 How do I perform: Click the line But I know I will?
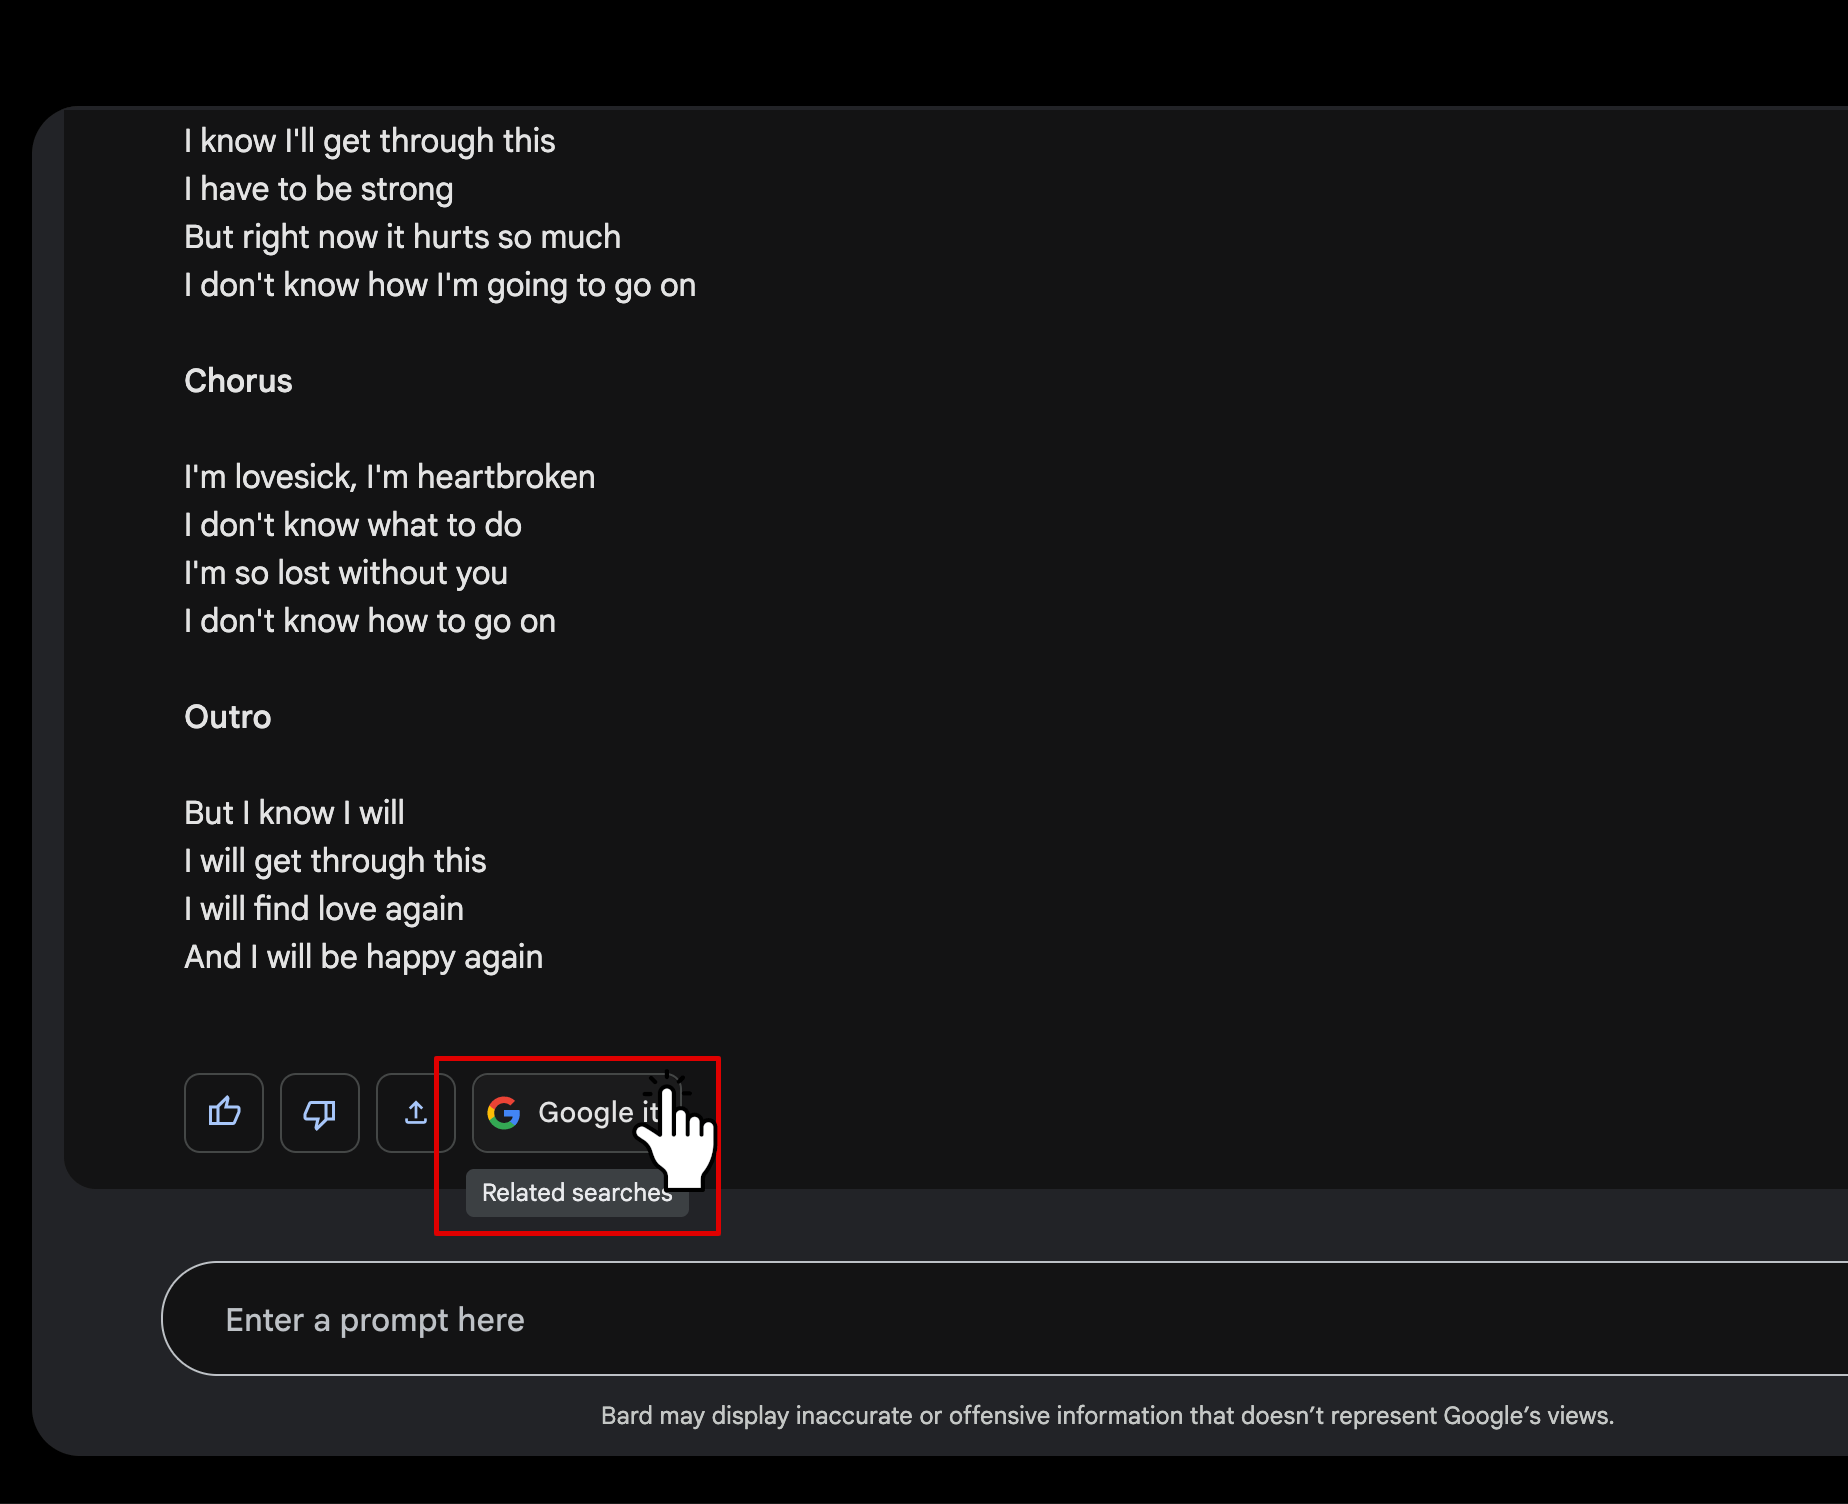(294, 813)
